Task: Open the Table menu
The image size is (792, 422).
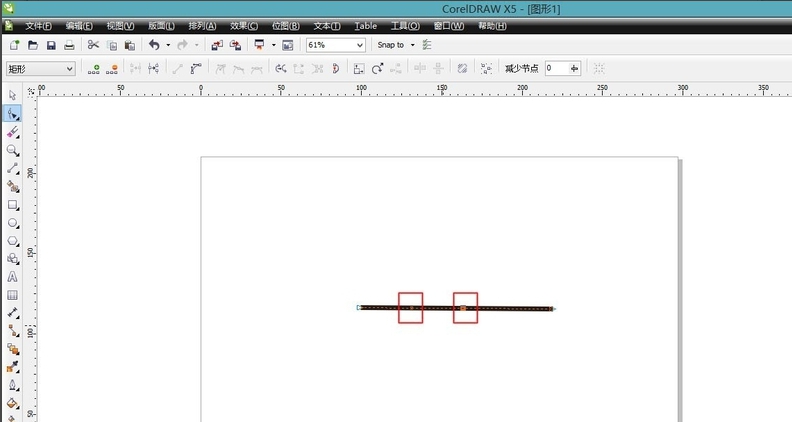Action: click(x=366, y=26)
